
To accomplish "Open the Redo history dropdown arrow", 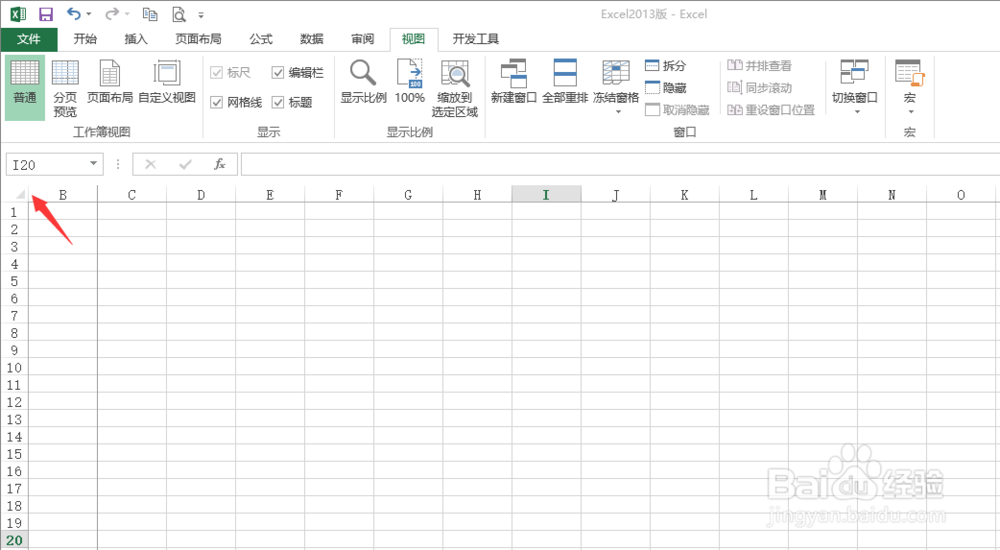I will 127,14.
